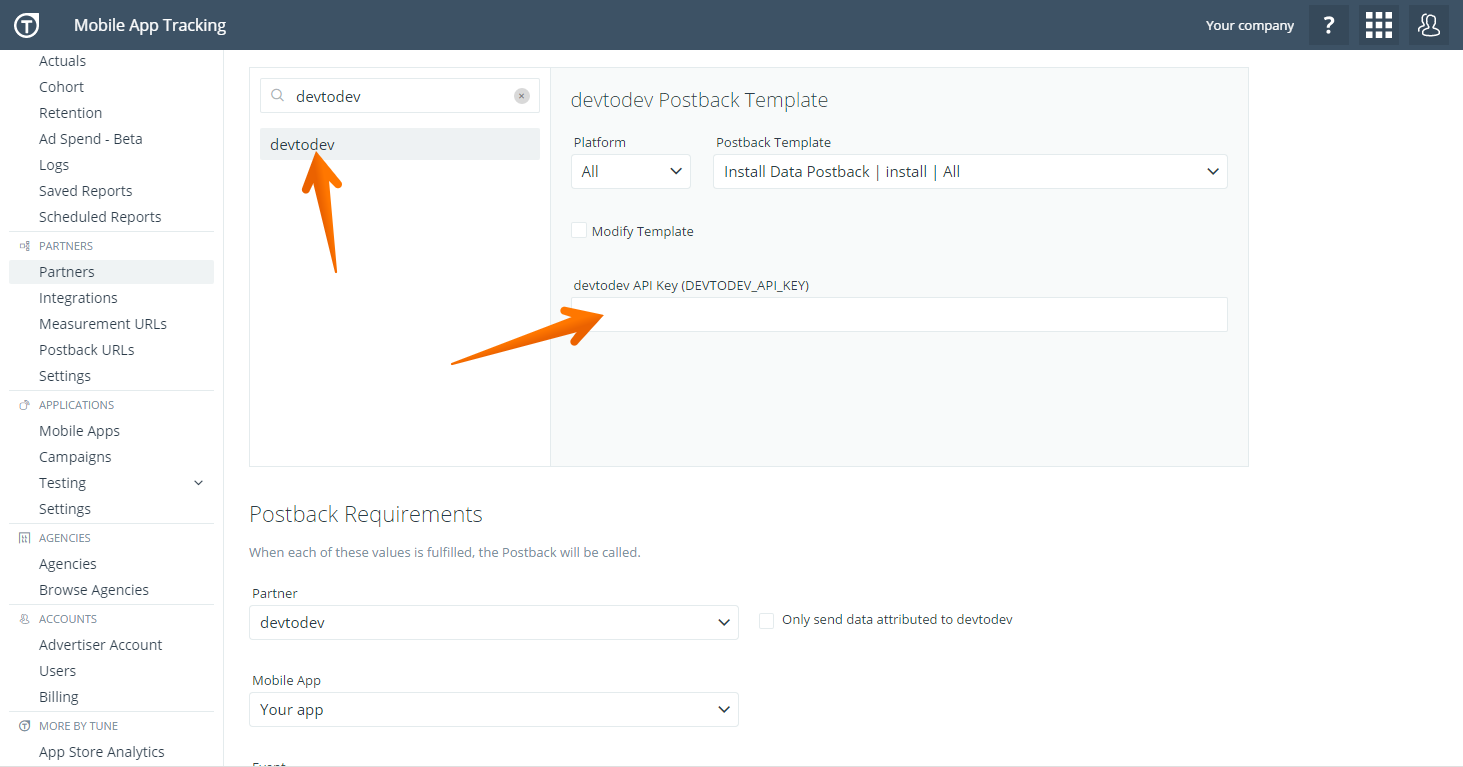Go to Measurement URLs in sidebar
Viewport: 1463px width, 767px height.
tap(102, 324)
